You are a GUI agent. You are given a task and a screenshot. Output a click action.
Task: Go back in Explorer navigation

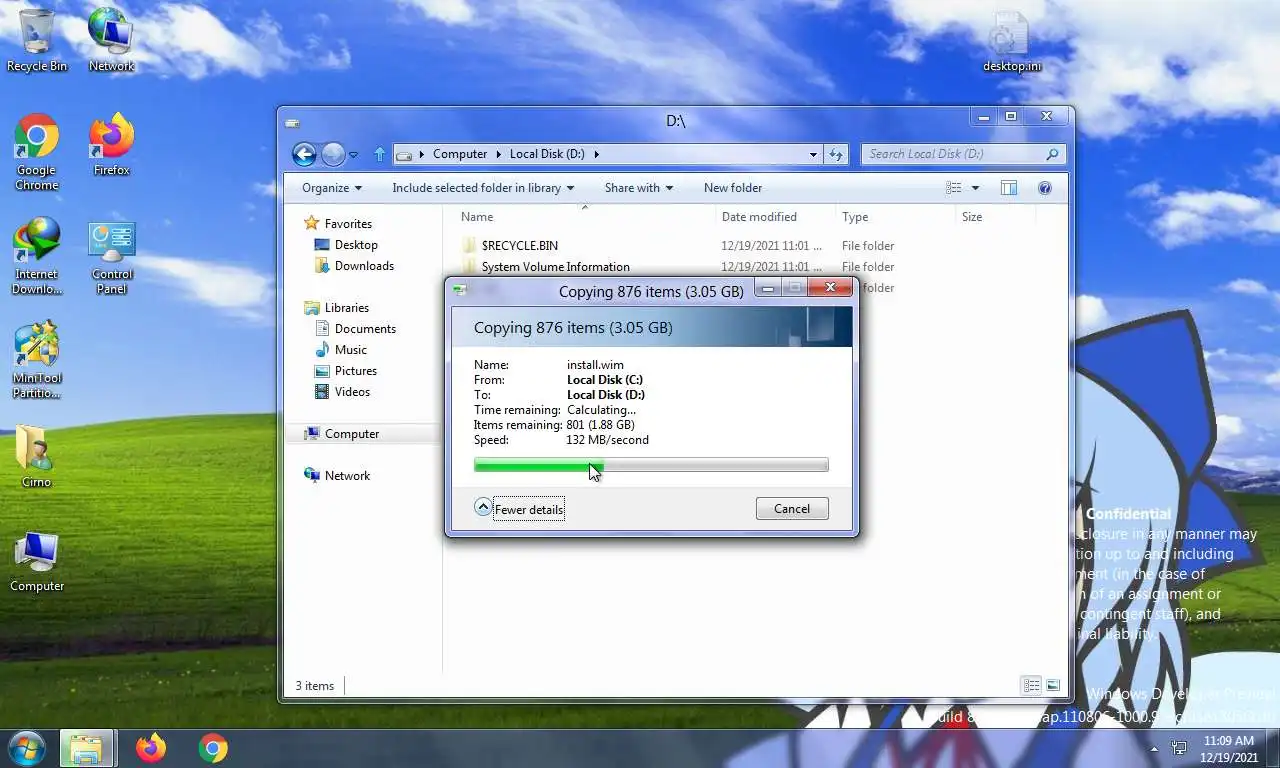304,154
